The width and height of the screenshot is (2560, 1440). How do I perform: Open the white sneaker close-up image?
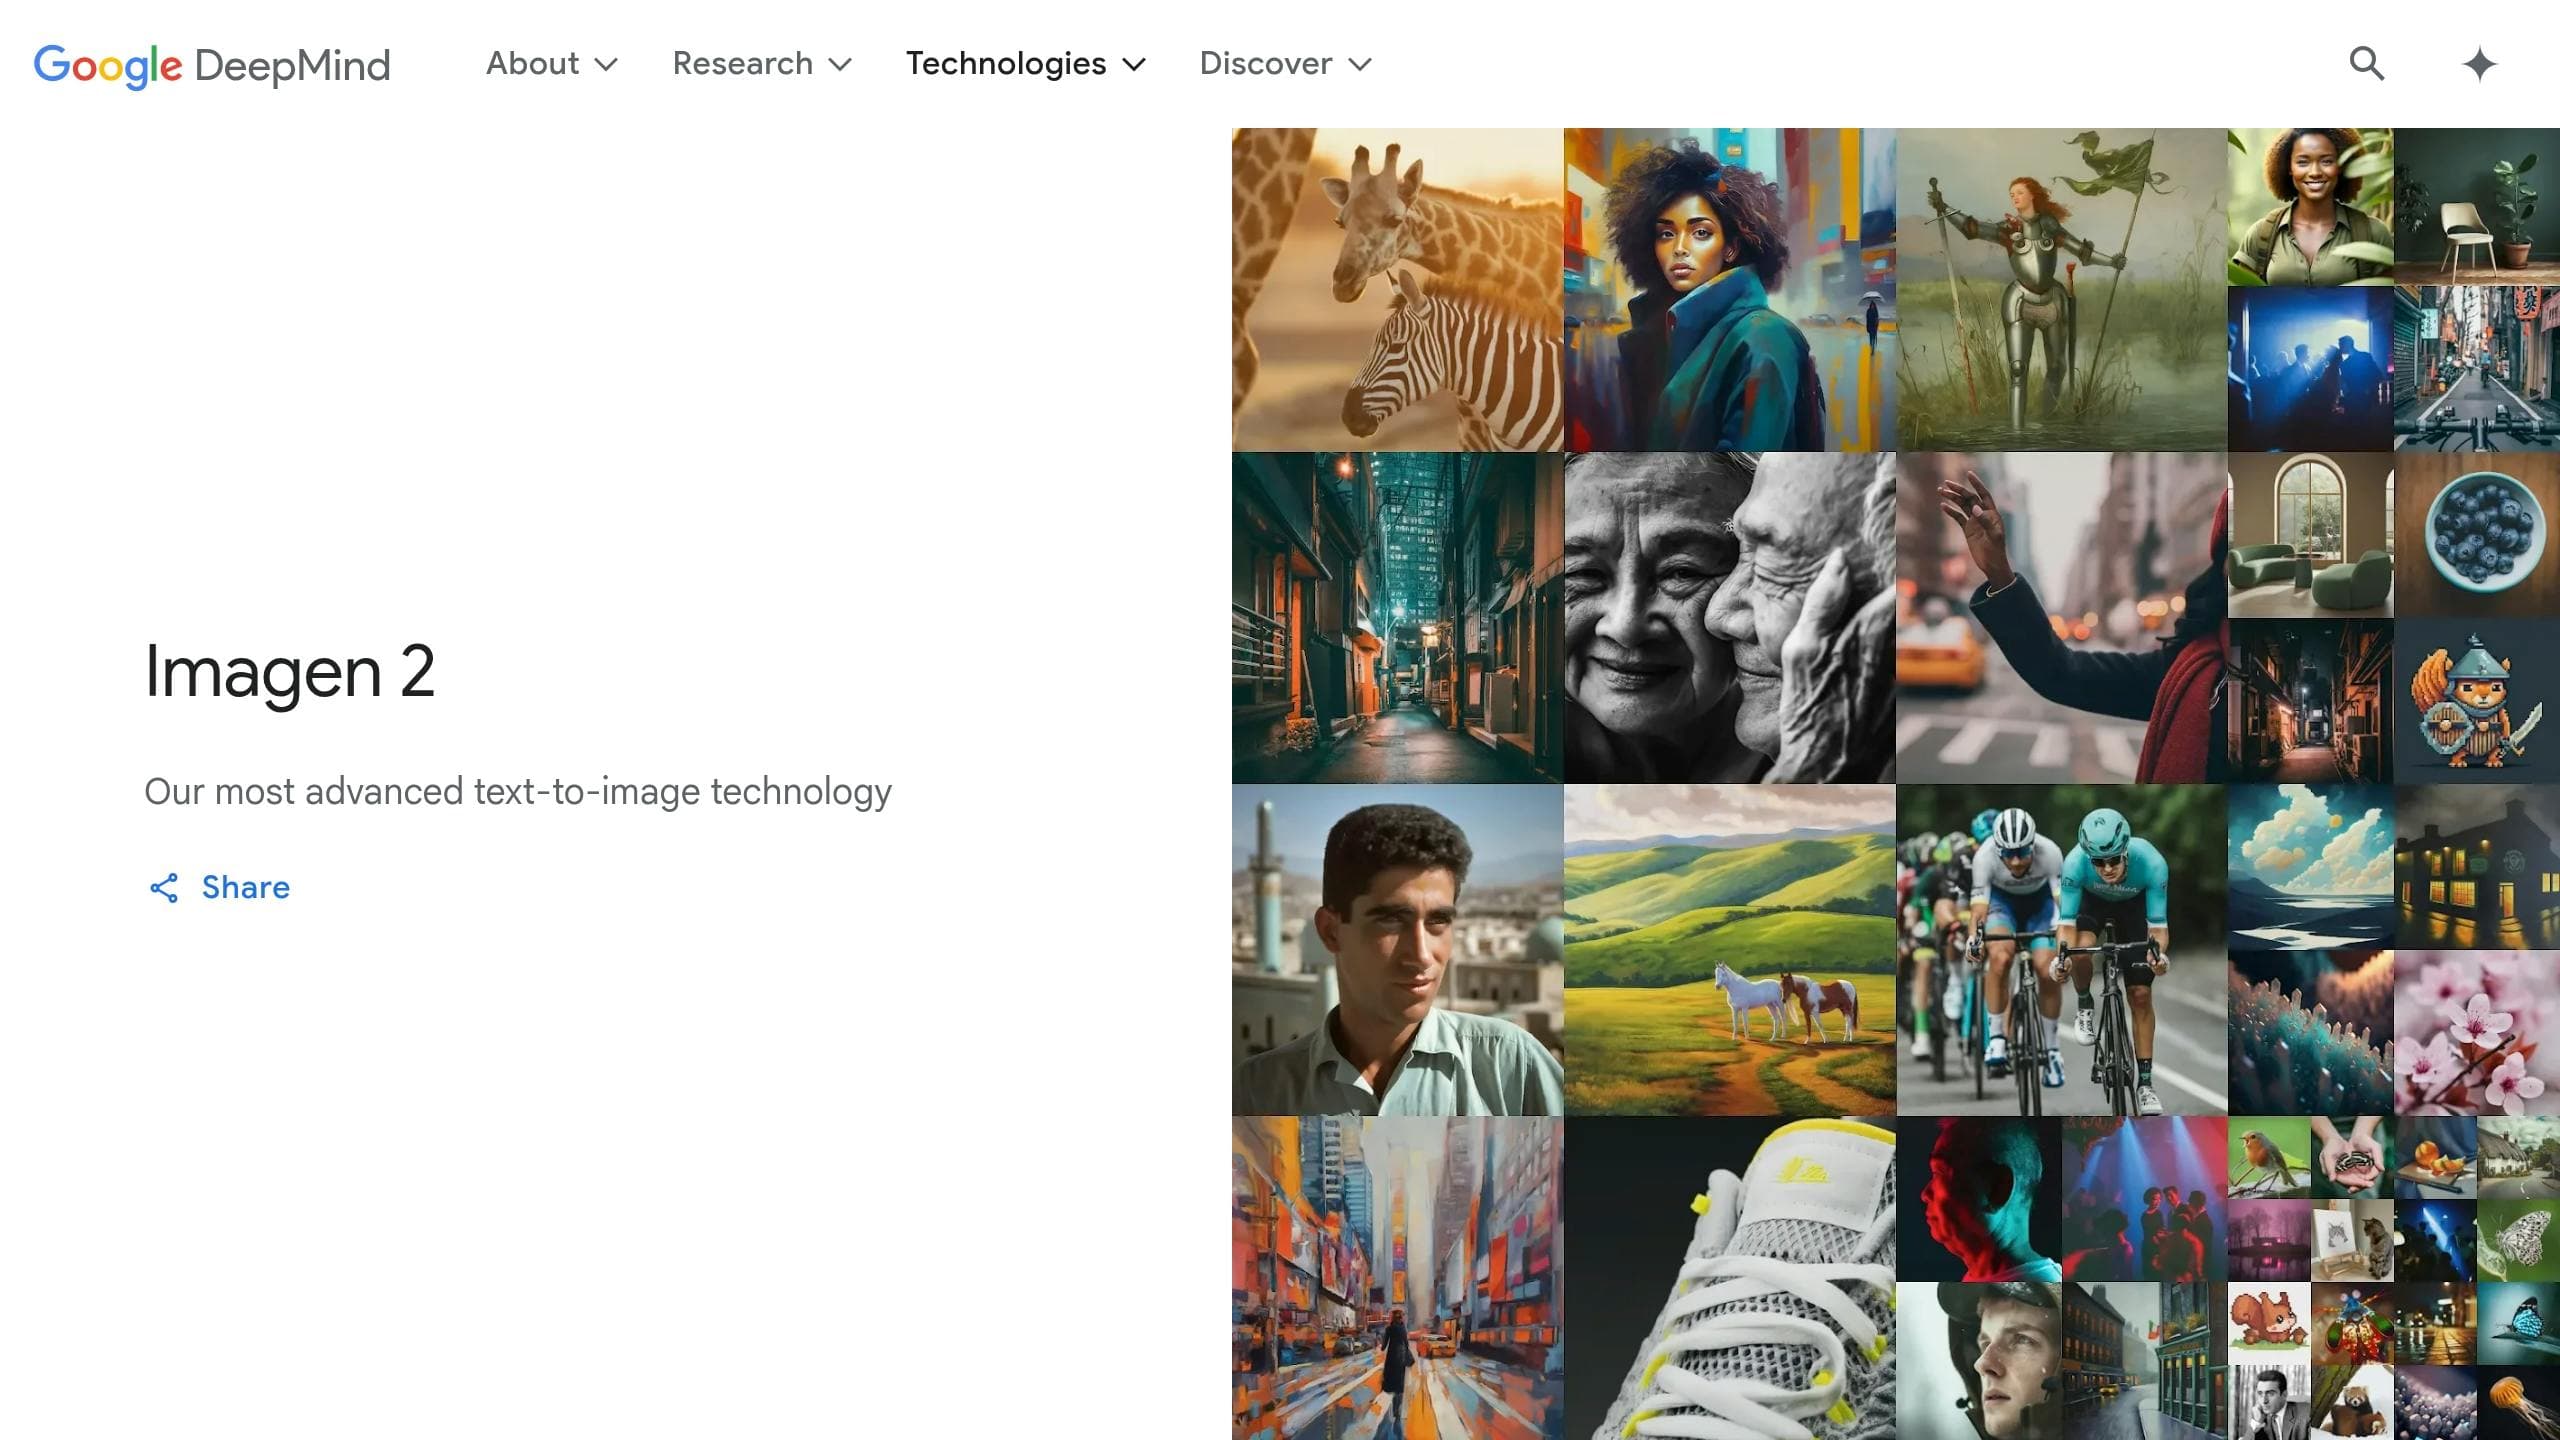tap(1730, 1278)
